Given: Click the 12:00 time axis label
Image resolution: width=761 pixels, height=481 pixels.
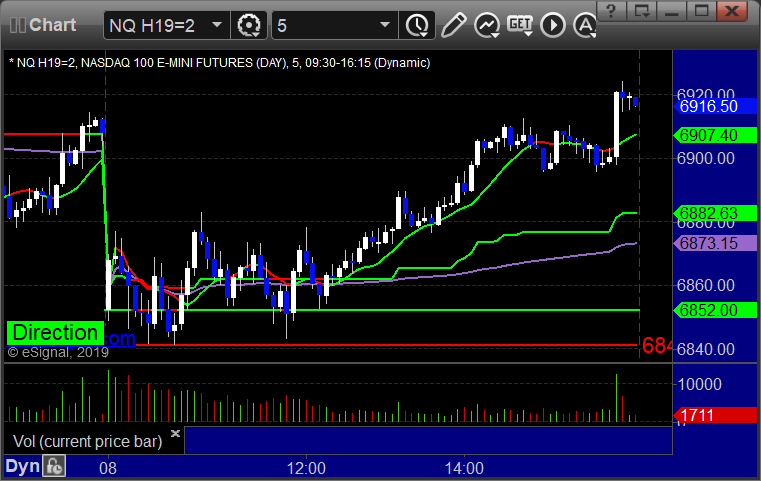Looking at the screenshot, I should tap(306, 468).
